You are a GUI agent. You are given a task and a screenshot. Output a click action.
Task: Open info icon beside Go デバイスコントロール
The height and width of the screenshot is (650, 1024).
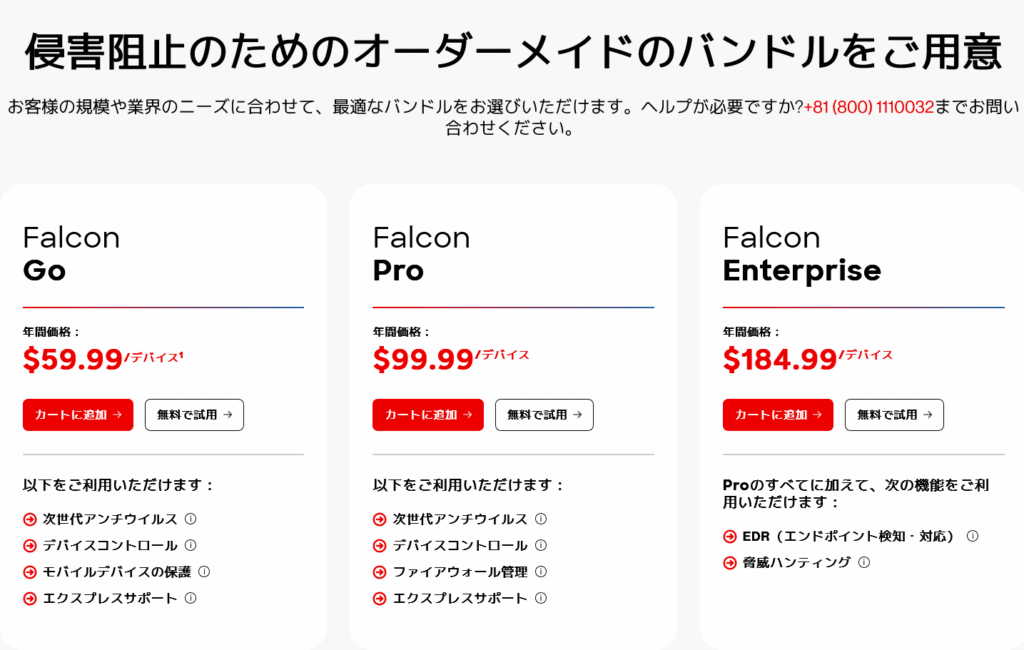pyautogui.click(x=191, y=545)
